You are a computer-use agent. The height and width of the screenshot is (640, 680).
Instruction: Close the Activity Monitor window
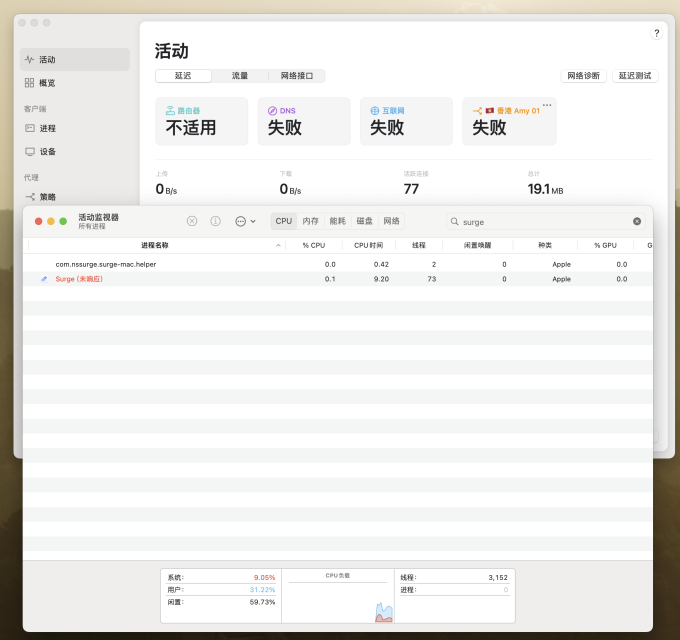point(39,221)
